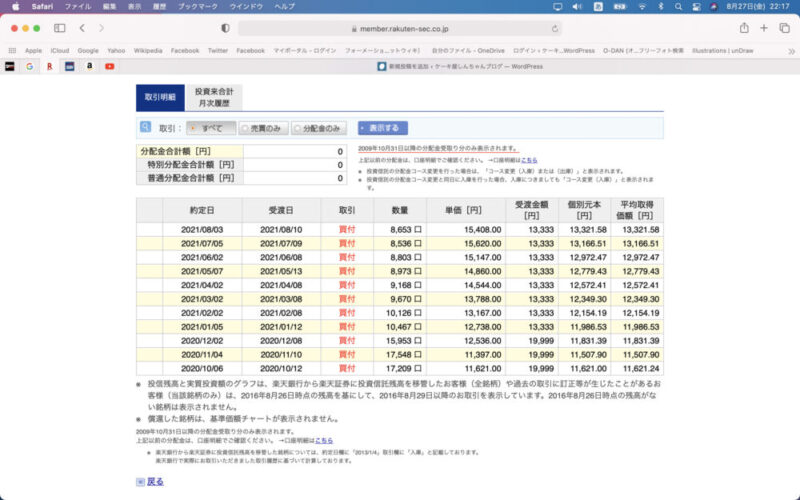Click the date and time in menu bar

coord(758,7)
